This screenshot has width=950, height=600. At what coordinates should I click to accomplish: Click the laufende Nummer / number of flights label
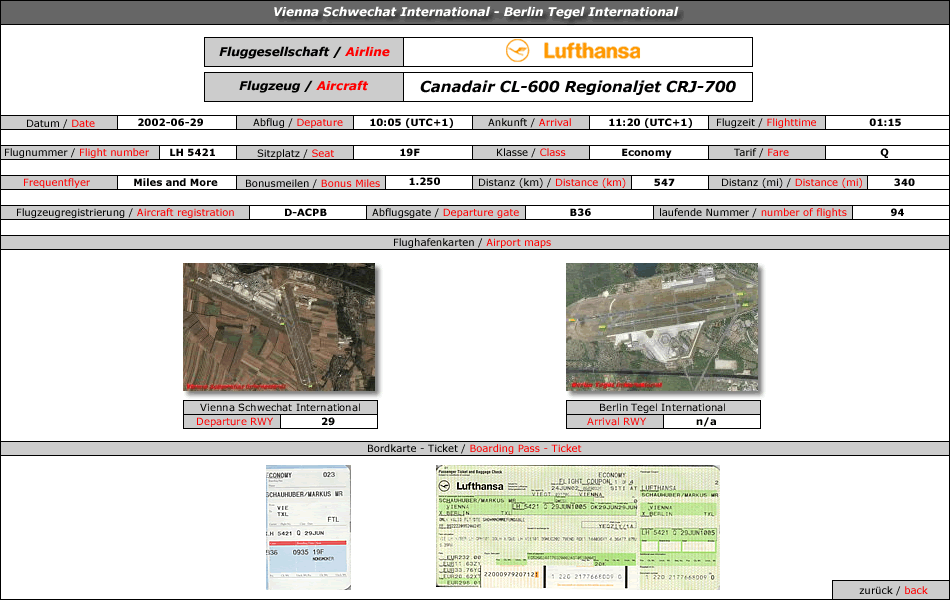click(x=752, y=213)
